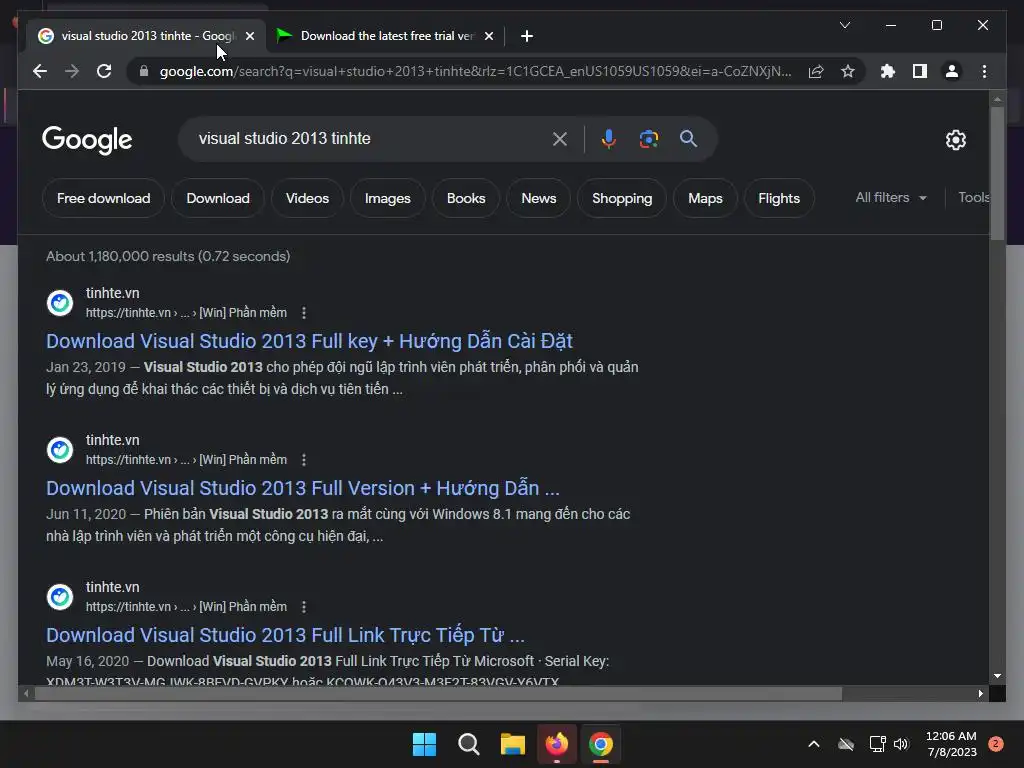
Task: Open Google quick settings gear icon
Action: click(x=955, y=139)
